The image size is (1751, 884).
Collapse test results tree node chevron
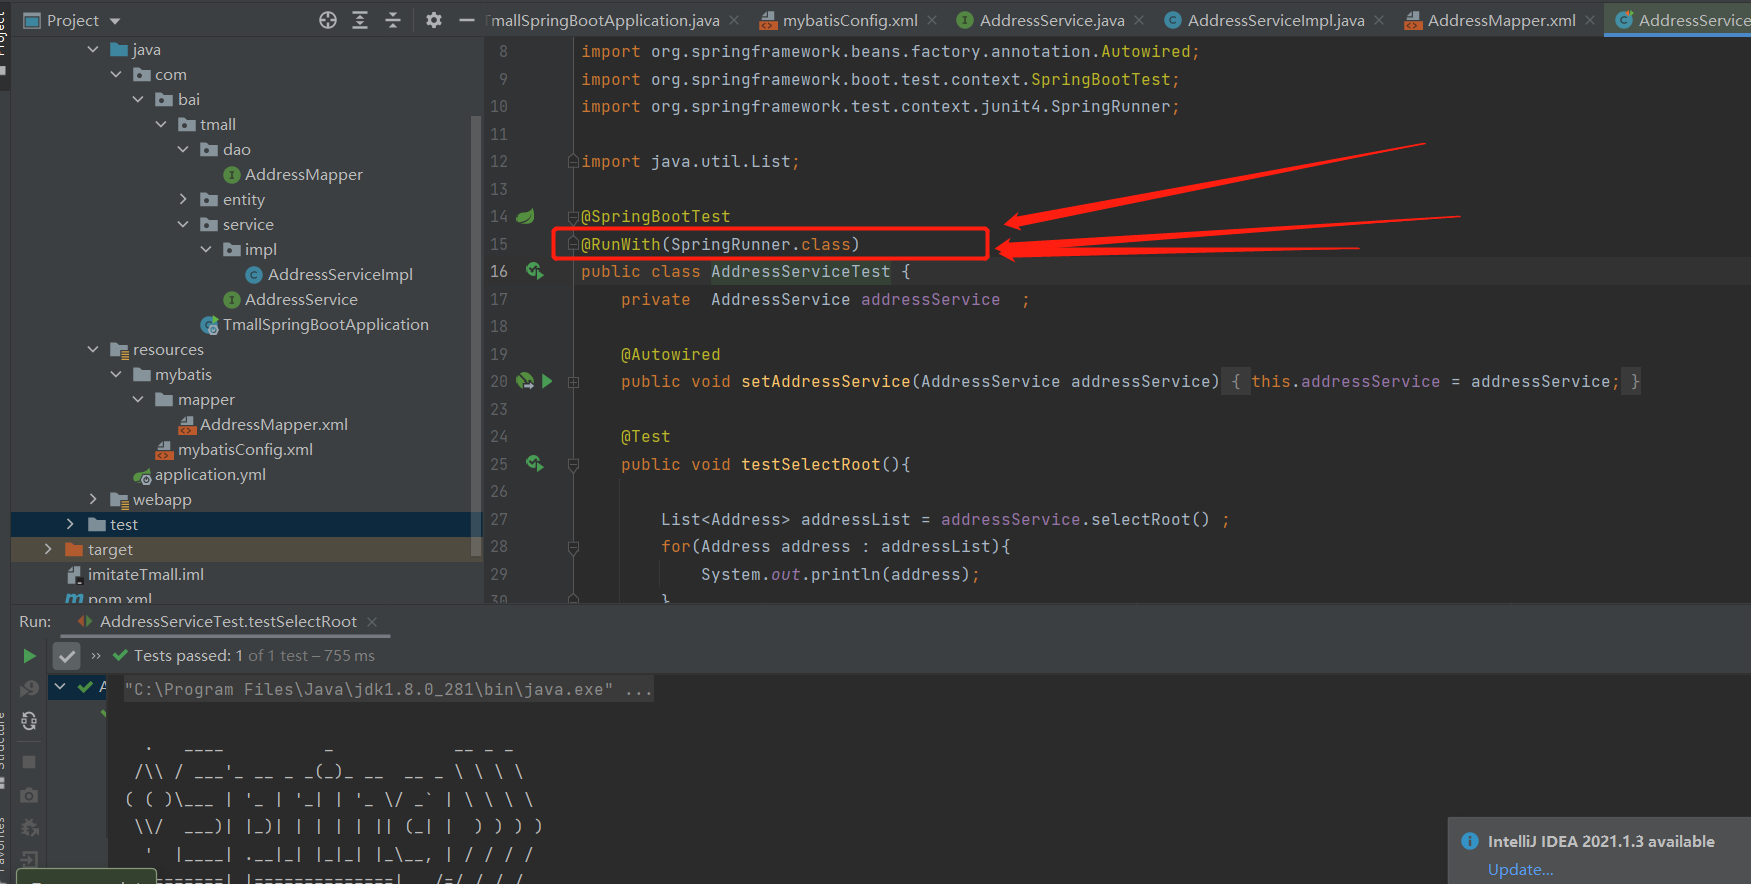[60, 686]
